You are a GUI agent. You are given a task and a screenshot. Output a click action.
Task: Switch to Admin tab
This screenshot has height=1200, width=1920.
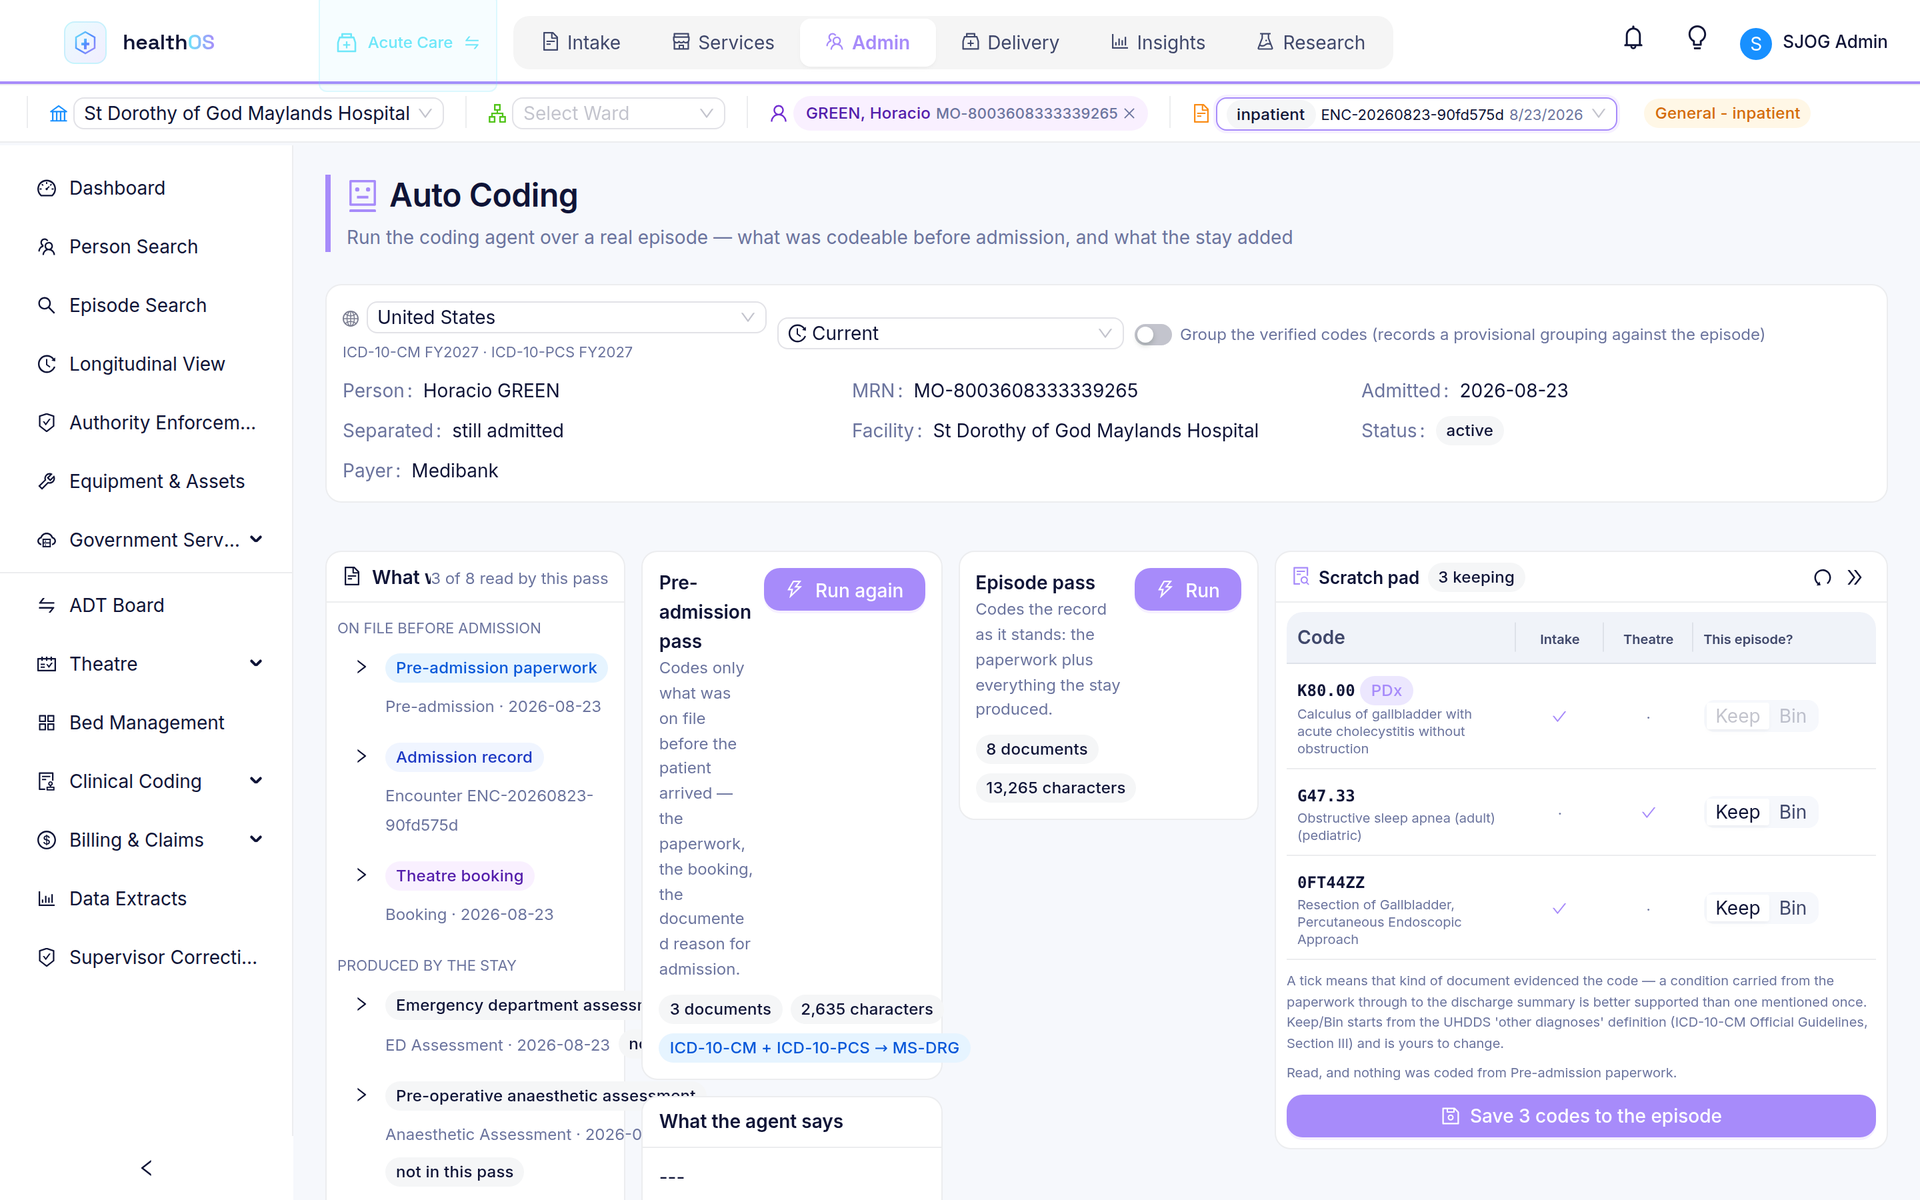pos(867,43)
